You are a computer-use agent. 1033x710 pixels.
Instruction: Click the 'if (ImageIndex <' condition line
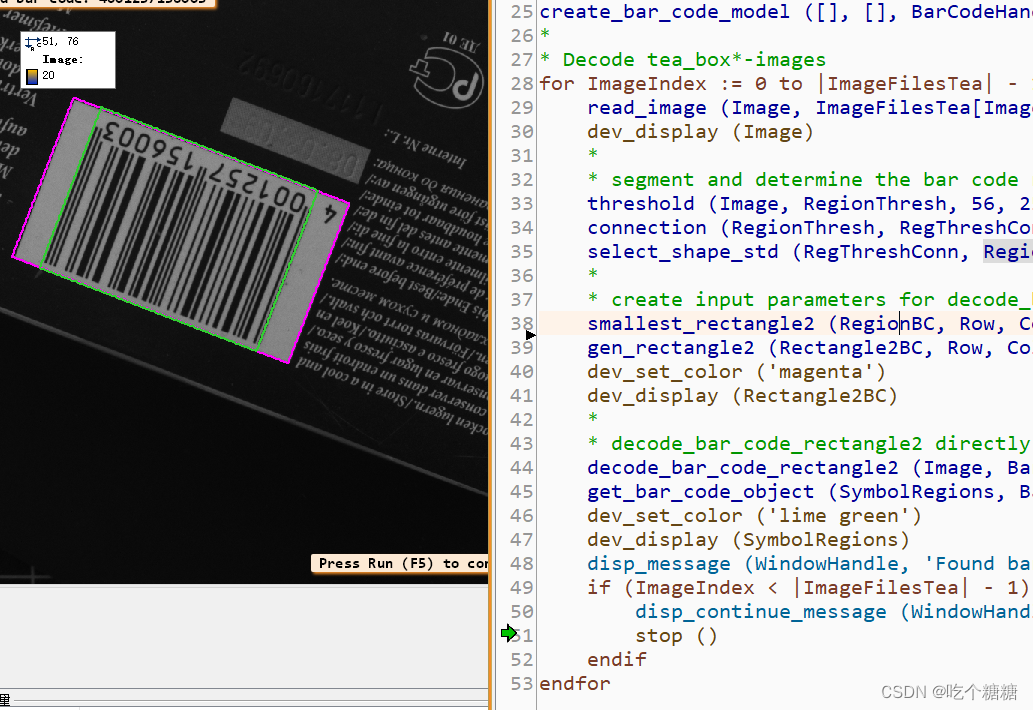coord(810,587)
